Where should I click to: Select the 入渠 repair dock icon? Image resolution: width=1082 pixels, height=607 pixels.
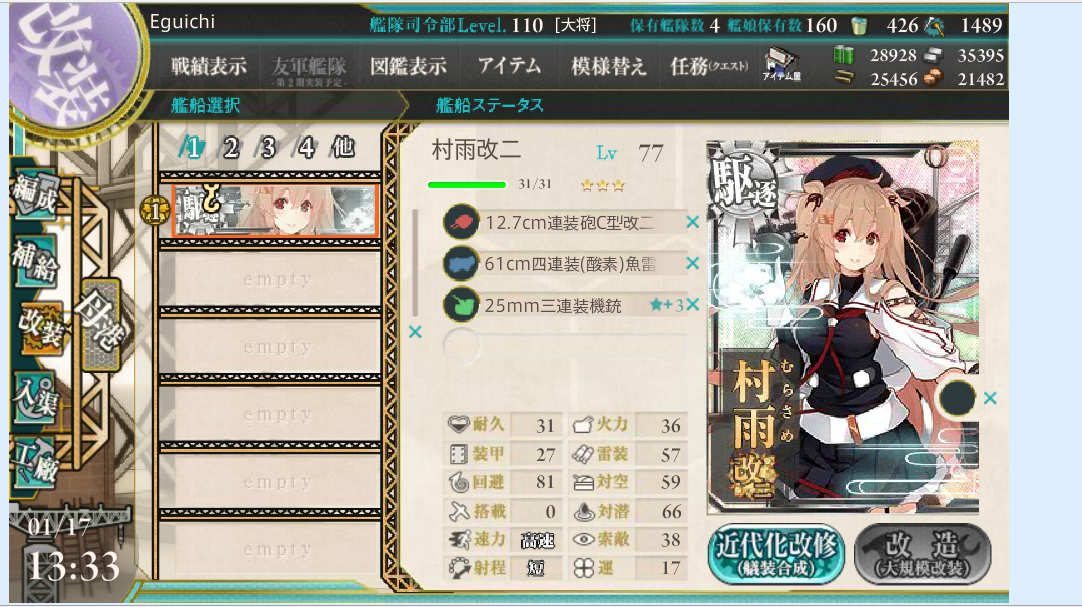click(35, 397)
